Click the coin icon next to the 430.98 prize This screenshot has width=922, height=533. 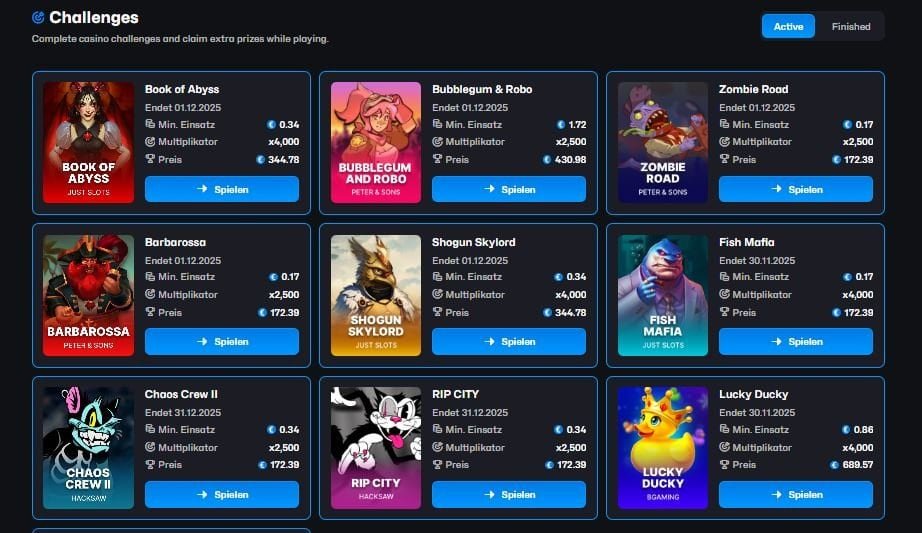pyautogui.click(x=547, y=159)
